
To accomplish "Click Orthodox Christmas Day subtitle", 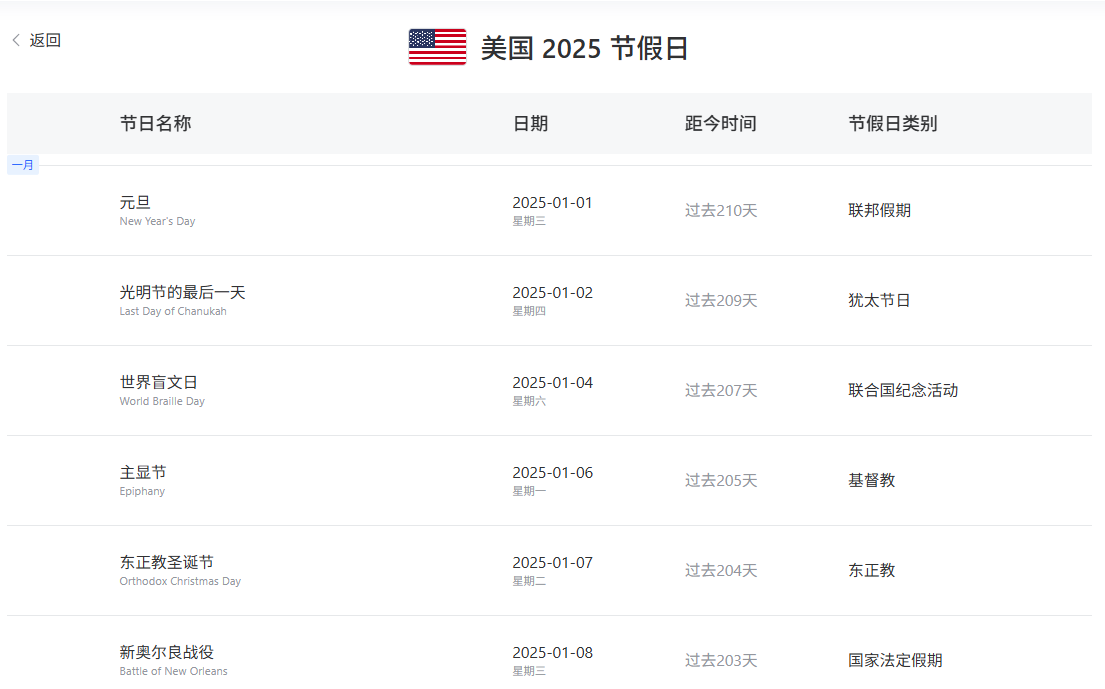I will [x=180, y=582].
